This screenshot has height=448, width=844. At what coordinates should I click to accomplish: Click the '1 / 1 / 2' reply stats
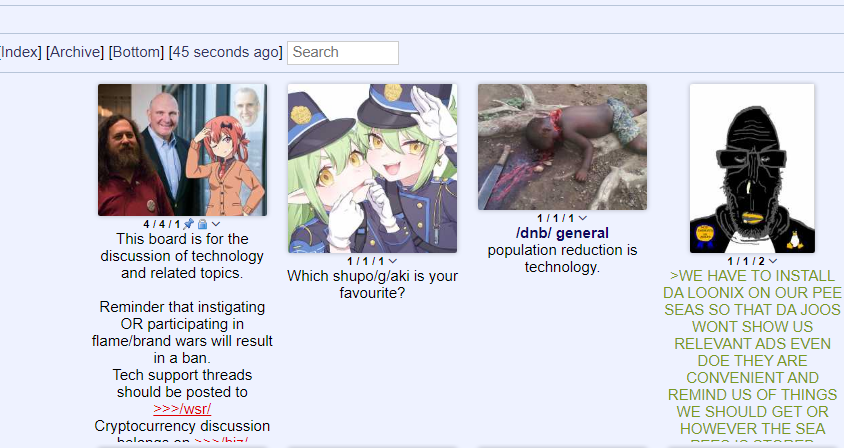(746, 261)
